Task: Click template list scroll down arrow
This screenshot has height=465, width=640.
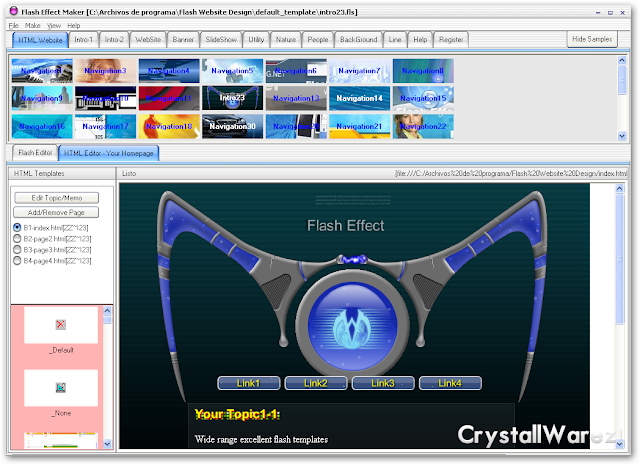Action: (x=107, y=444)
